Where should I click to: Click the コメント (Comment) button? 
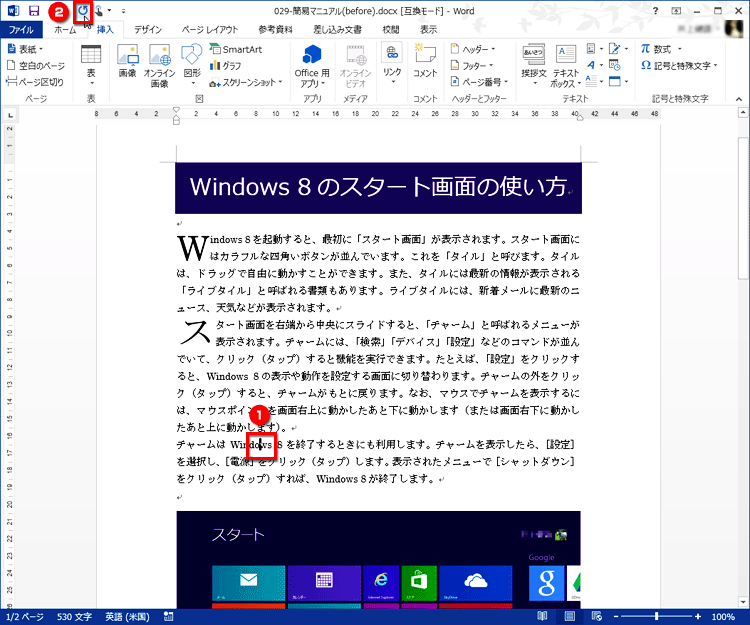point(425,61)
